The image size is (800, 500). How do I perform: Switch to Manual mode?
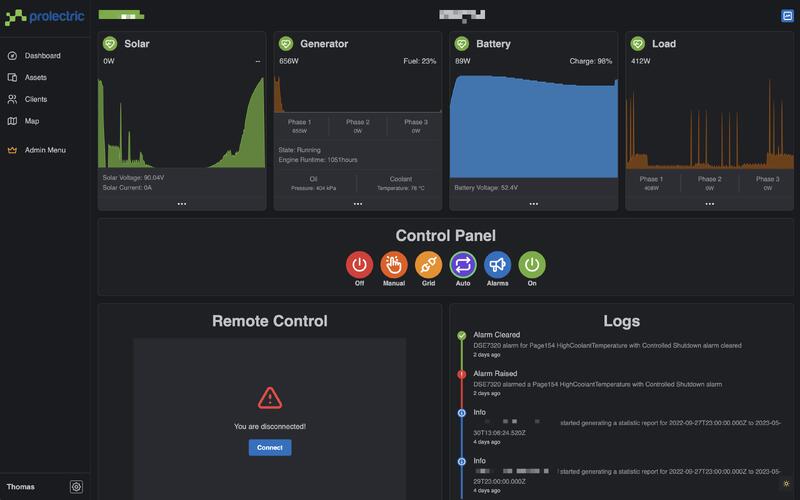[394, 265]
